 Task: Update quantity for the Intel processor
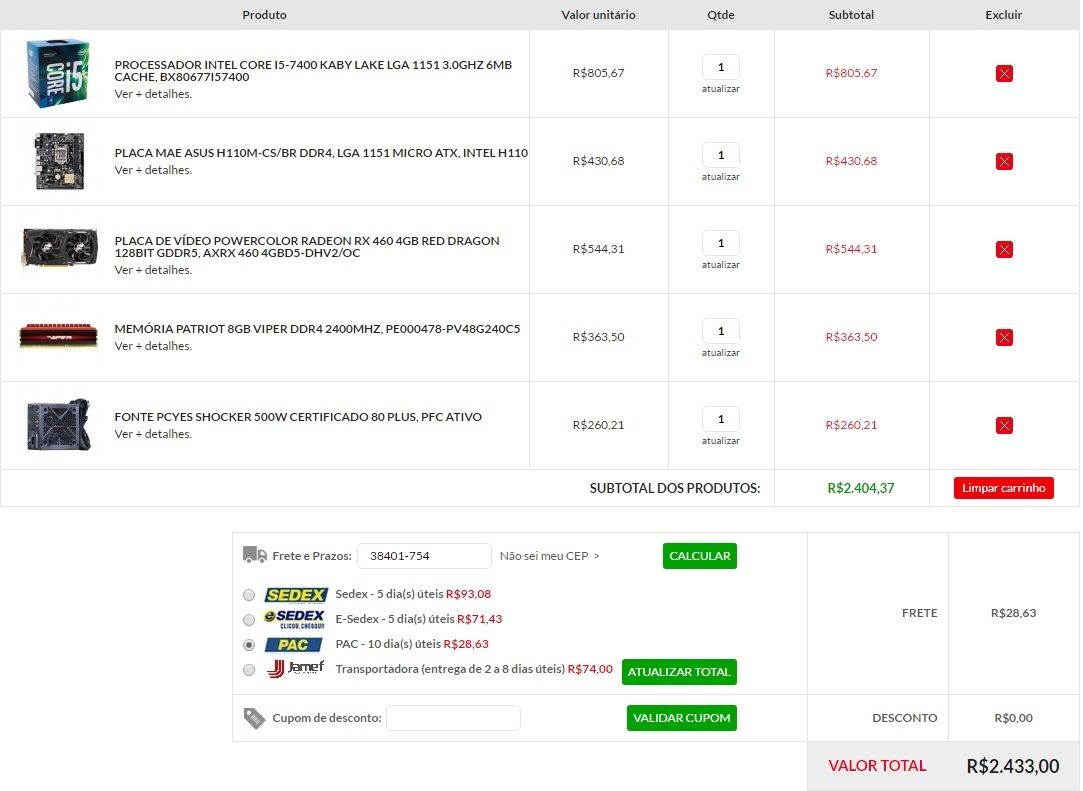720,89
